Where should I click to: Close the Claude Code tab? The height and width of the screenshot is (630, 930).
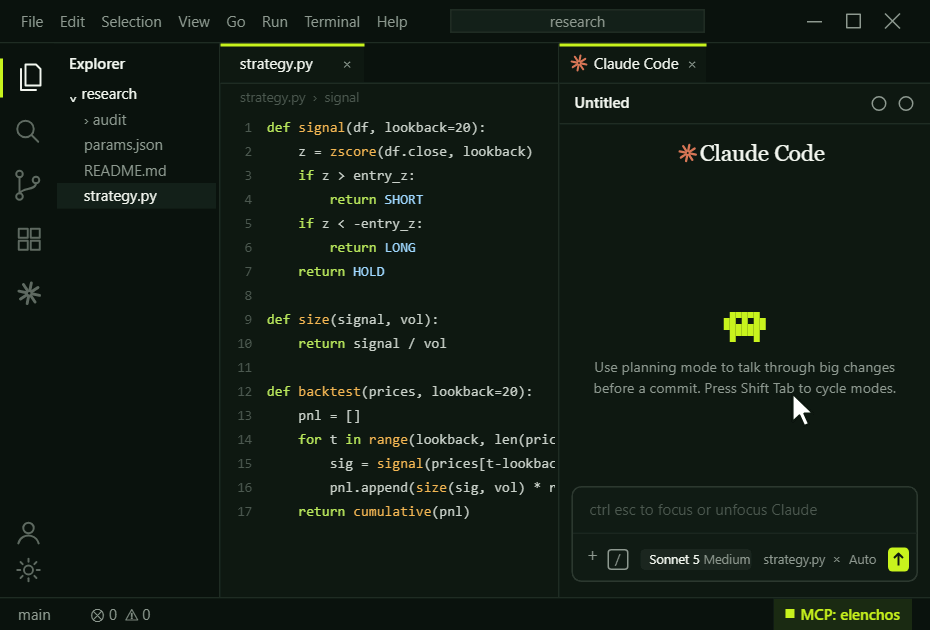[x=692, y=64]
